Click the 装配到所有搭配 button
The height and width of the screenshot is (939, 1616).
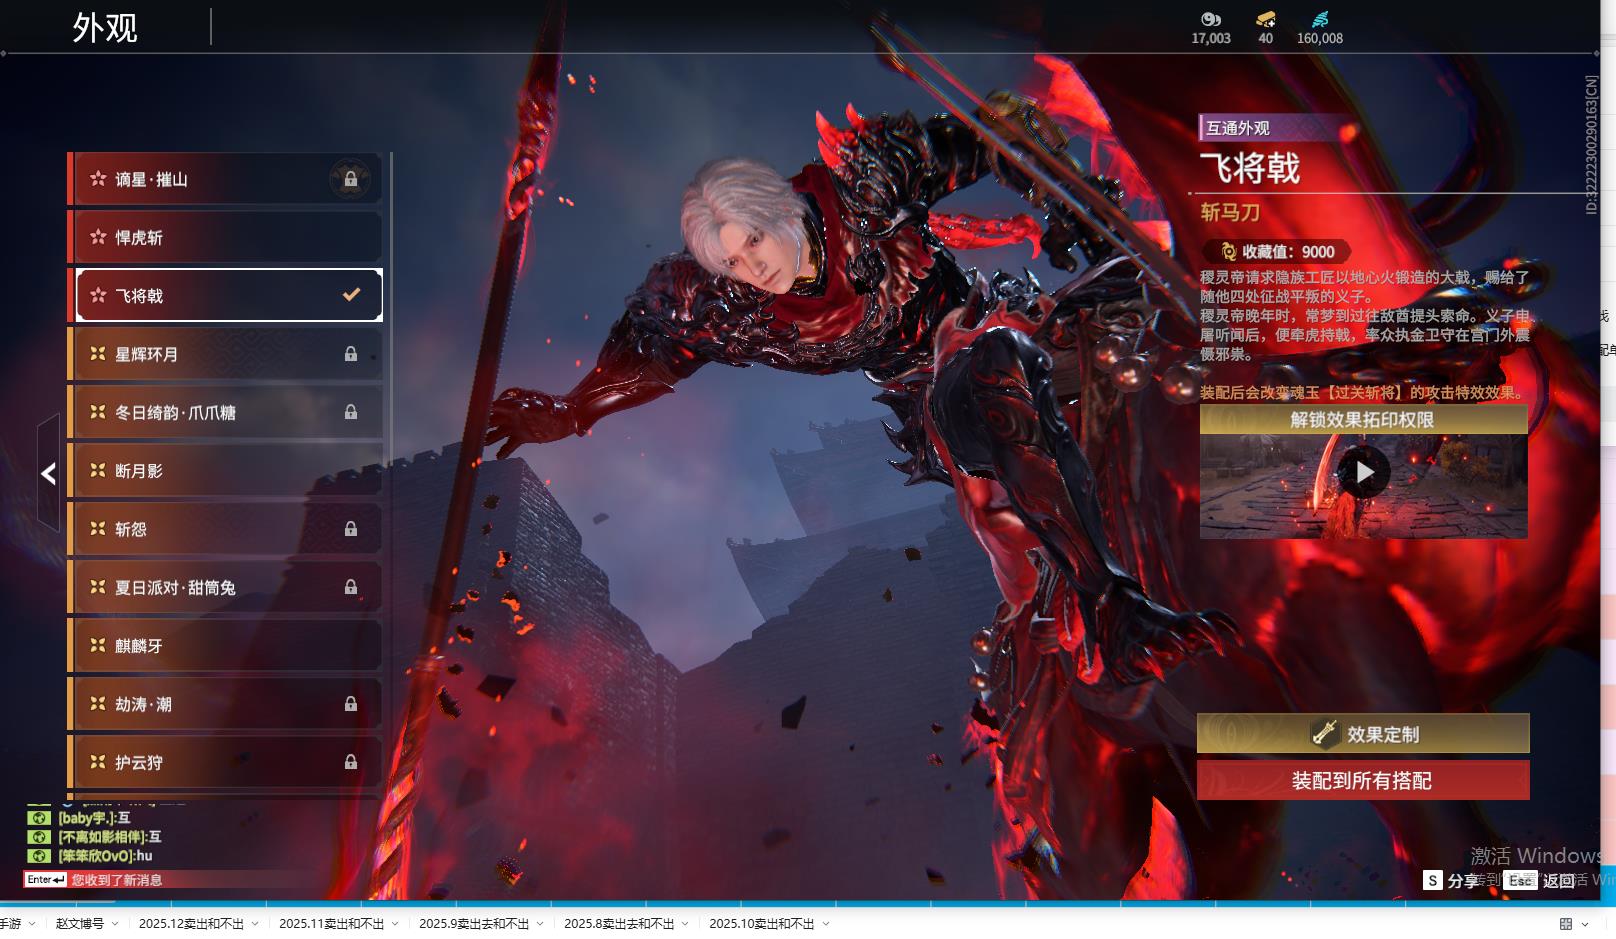(1363, 781)
